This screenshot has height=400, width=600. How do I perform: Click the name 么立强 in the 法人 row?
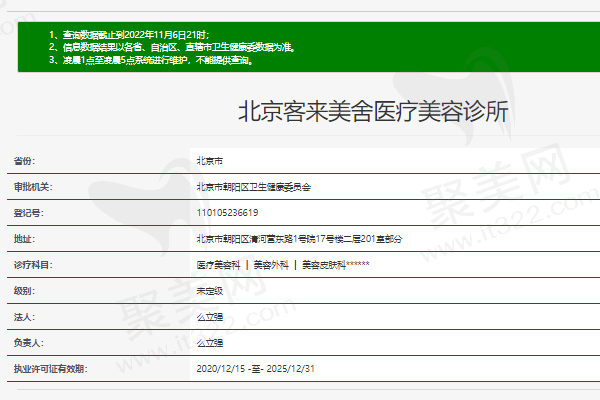pos(210,317)
